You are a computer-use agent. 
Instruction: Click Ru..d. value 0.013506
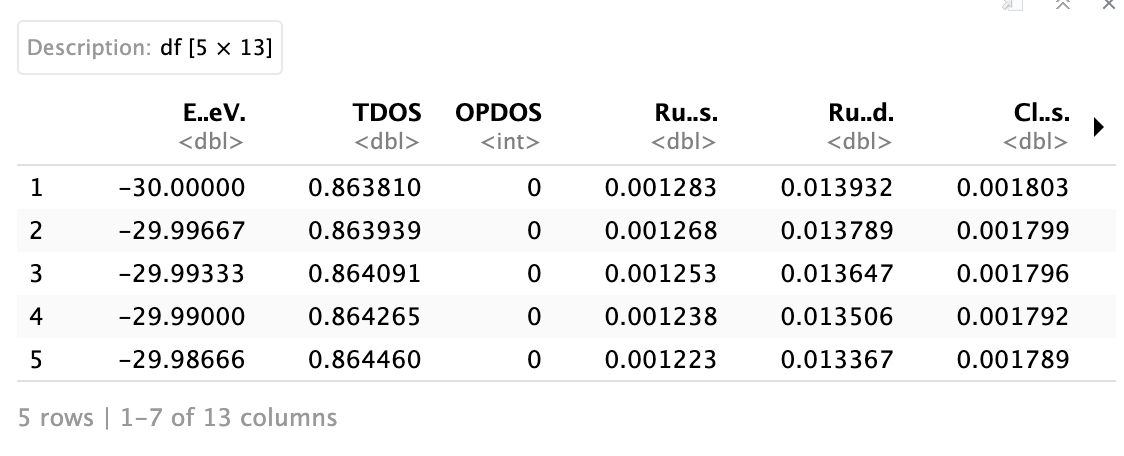pyautogui.click(x=837, y=316)
